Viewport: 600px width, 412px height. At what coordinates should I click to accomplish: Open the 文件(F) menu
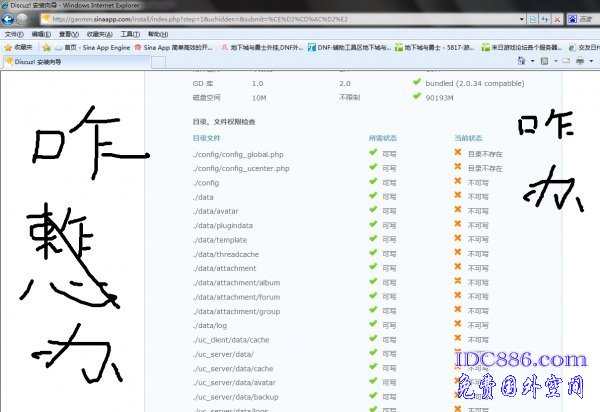pos(14,33)
